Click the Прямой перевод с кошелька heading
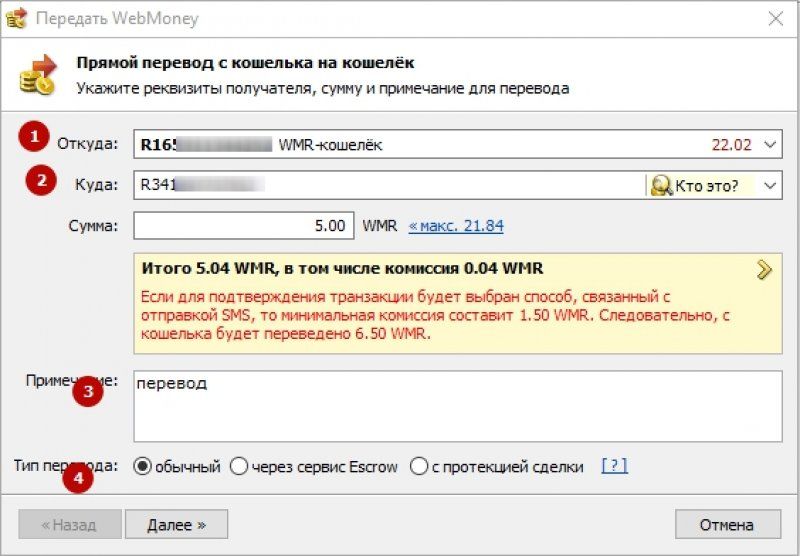This screenshot has width=800, height=556. click(245, 63)
